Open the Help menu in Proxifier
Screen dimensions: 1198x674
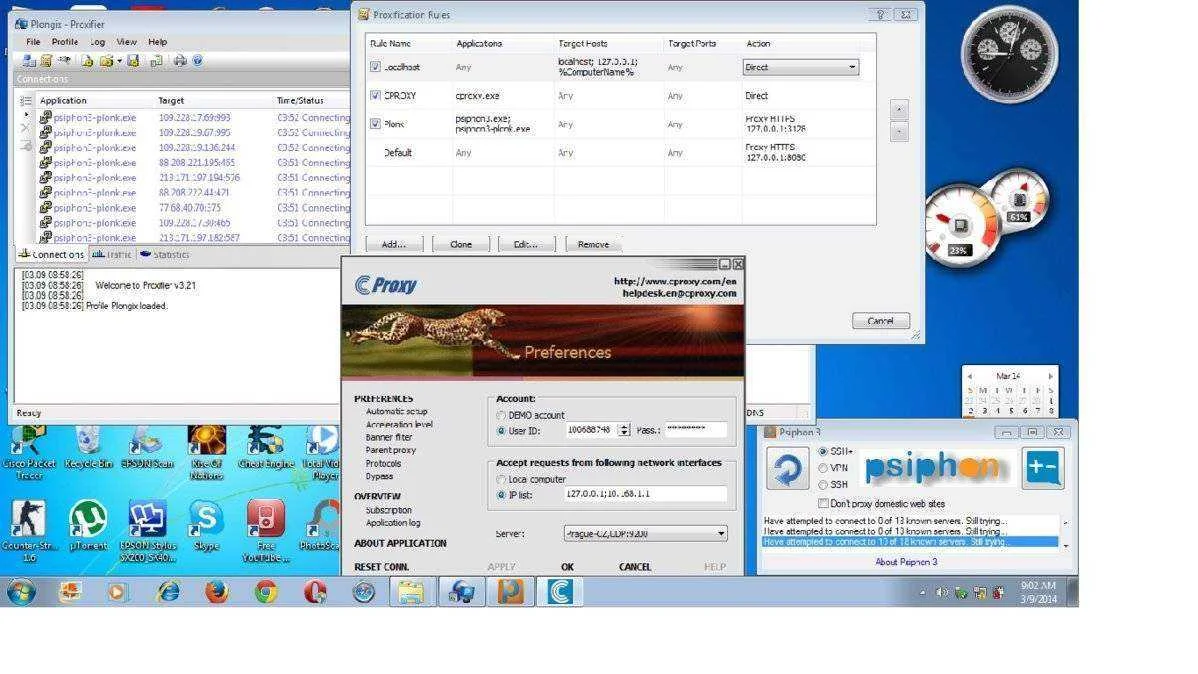pos(157,42)
